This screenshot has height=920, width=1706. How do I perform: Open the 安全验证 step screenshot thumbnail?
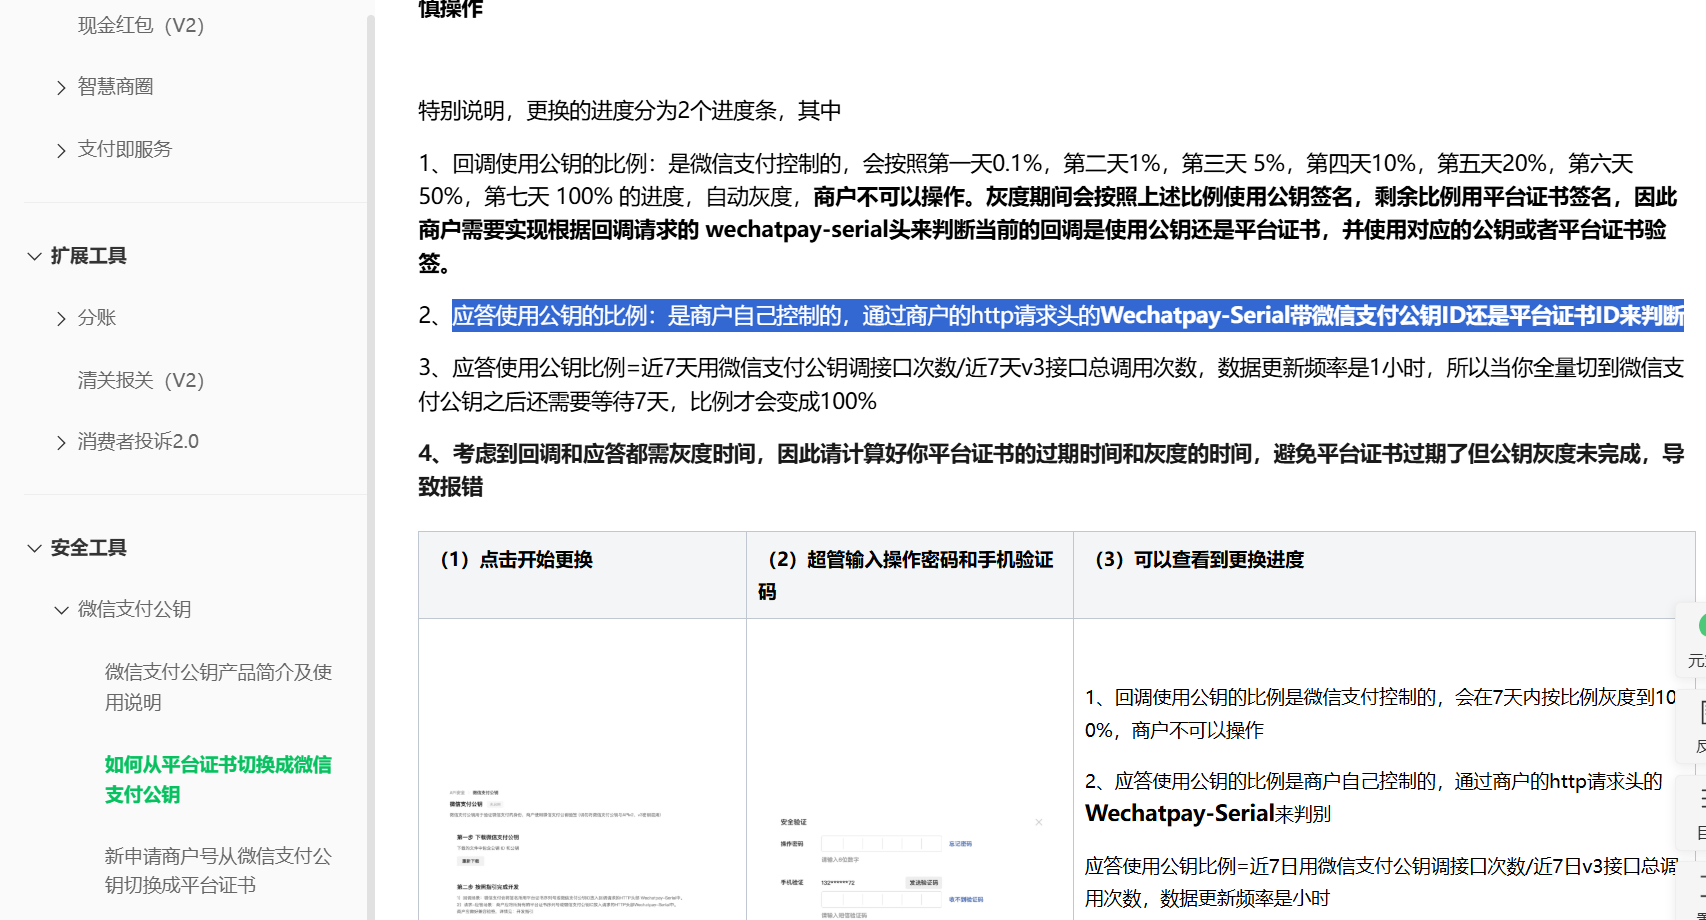pos(910,867)
